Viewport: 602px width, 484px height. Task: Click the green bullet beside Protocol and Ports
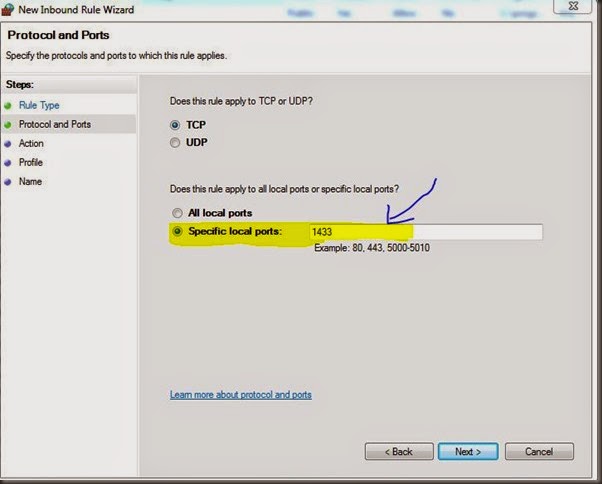(8, 125)
